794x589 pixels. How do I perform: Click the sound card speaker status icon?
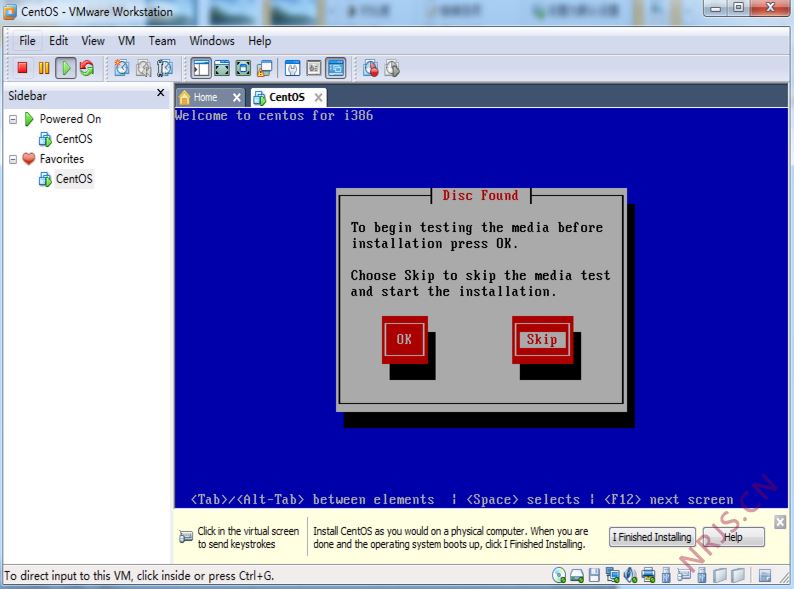point(630,575)
